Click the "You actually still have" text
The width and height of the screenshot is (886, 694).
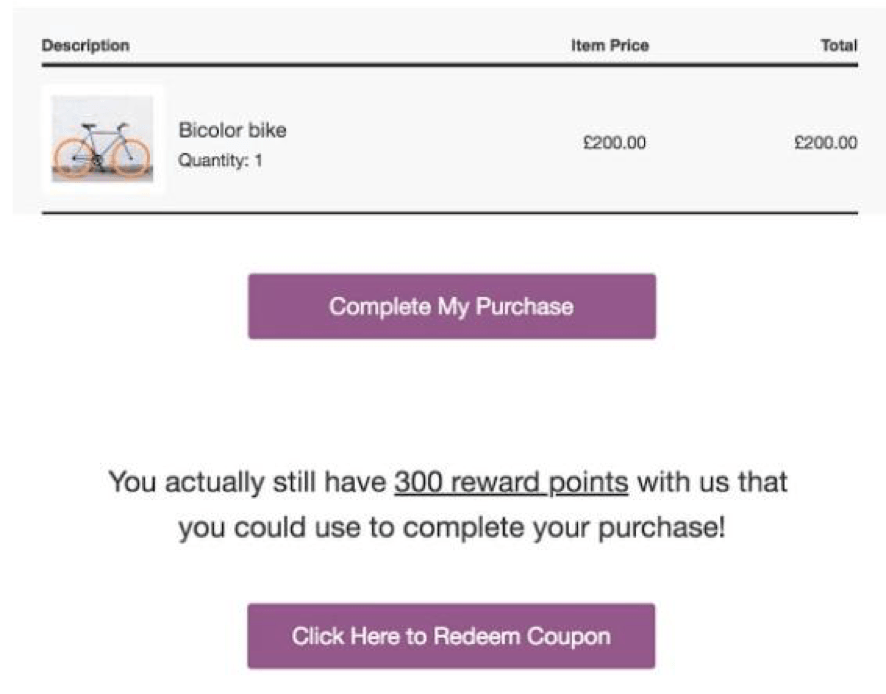(247, 482)
